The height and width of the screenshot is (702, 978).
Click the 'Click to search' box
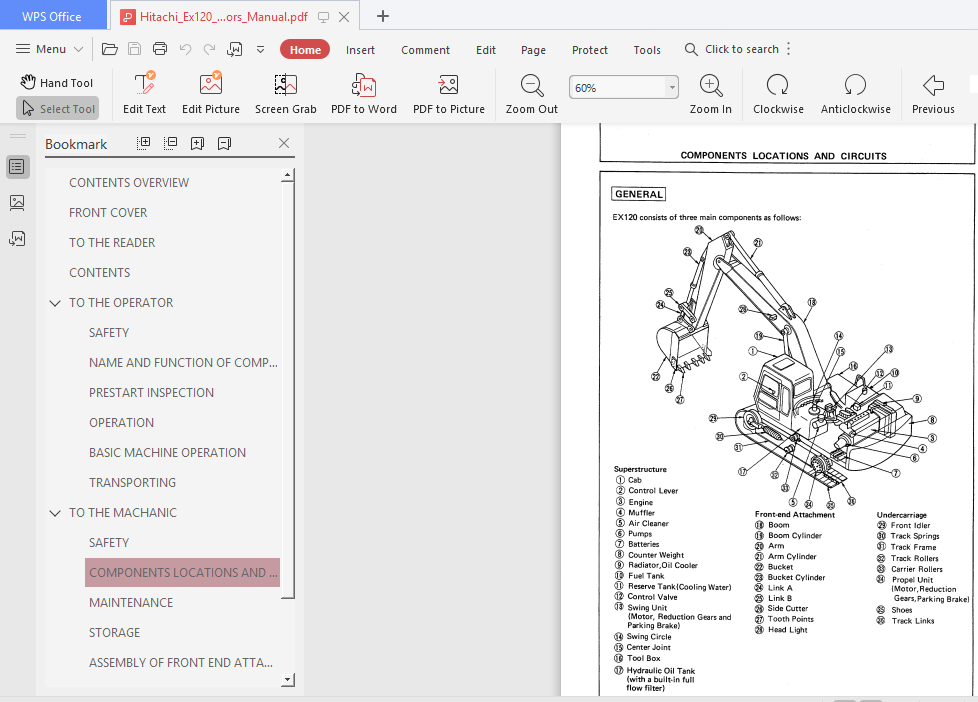732,49
